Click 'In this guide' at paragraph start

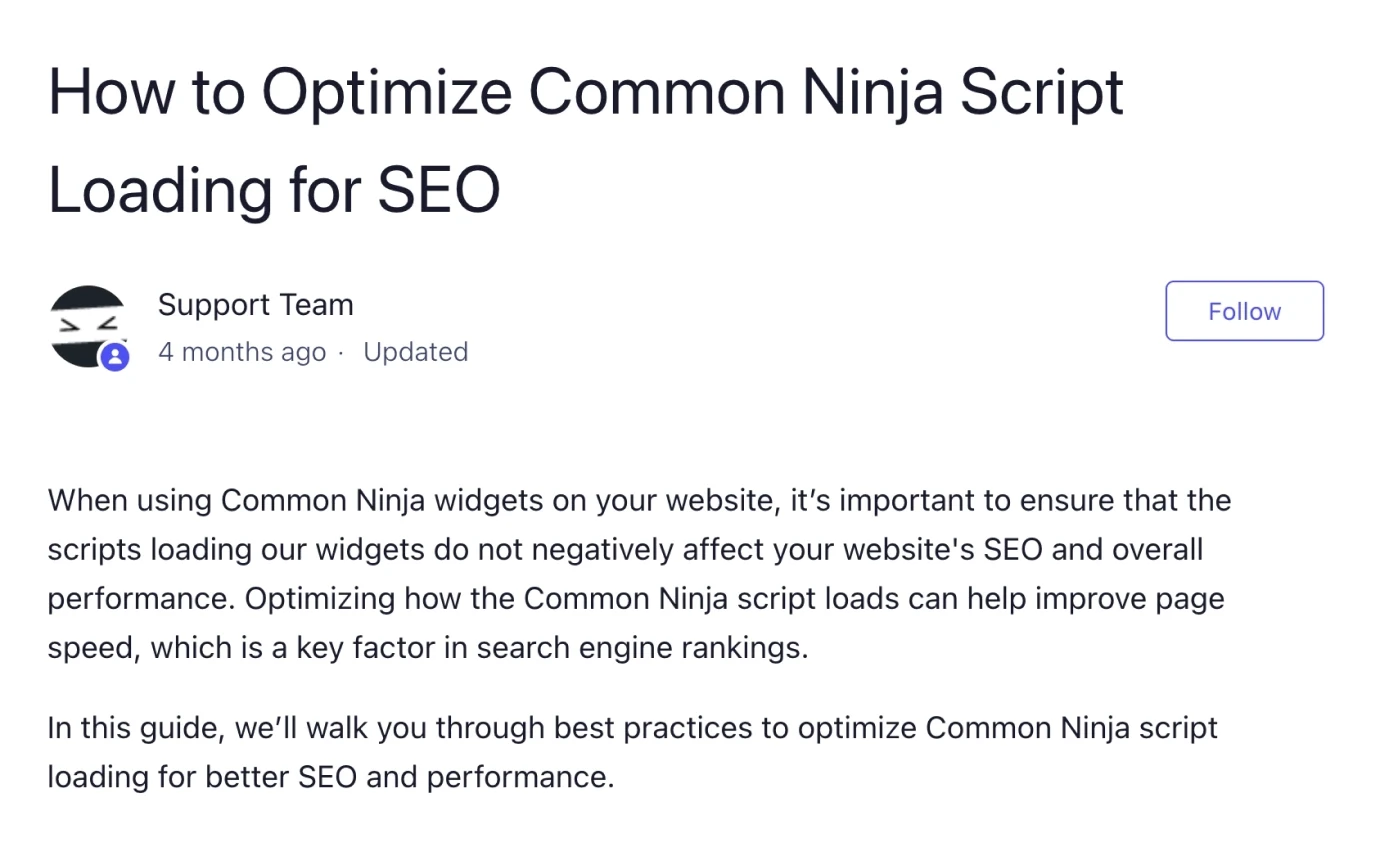coord(133,727)
